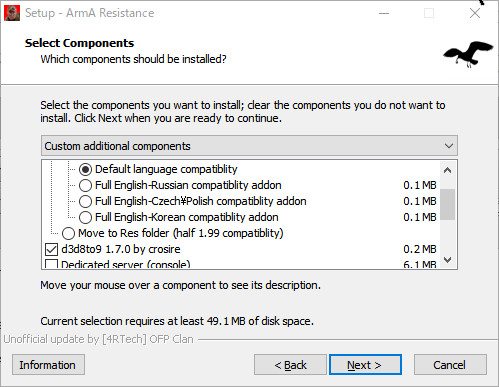Select Move to Res folder option
The width and height of the screenshot is (499, 387).
(x=68, y=233)
